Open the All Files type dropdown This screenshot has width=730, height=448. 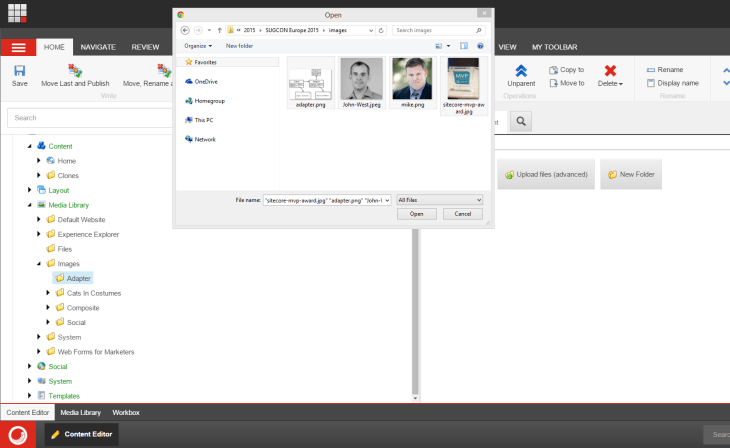point(439,200)
